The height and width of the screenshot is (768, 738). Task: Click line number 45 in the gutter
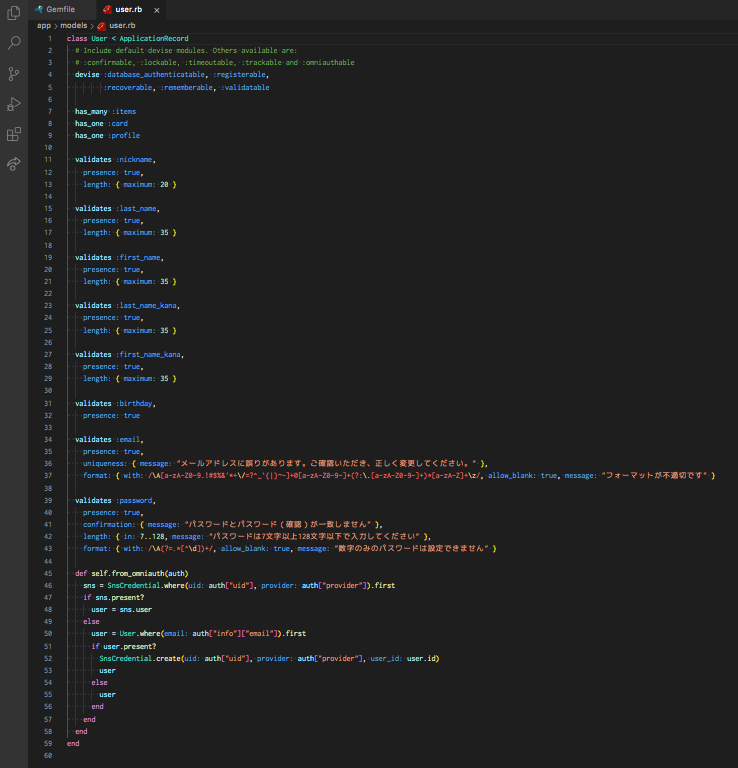tap(48, 573)
